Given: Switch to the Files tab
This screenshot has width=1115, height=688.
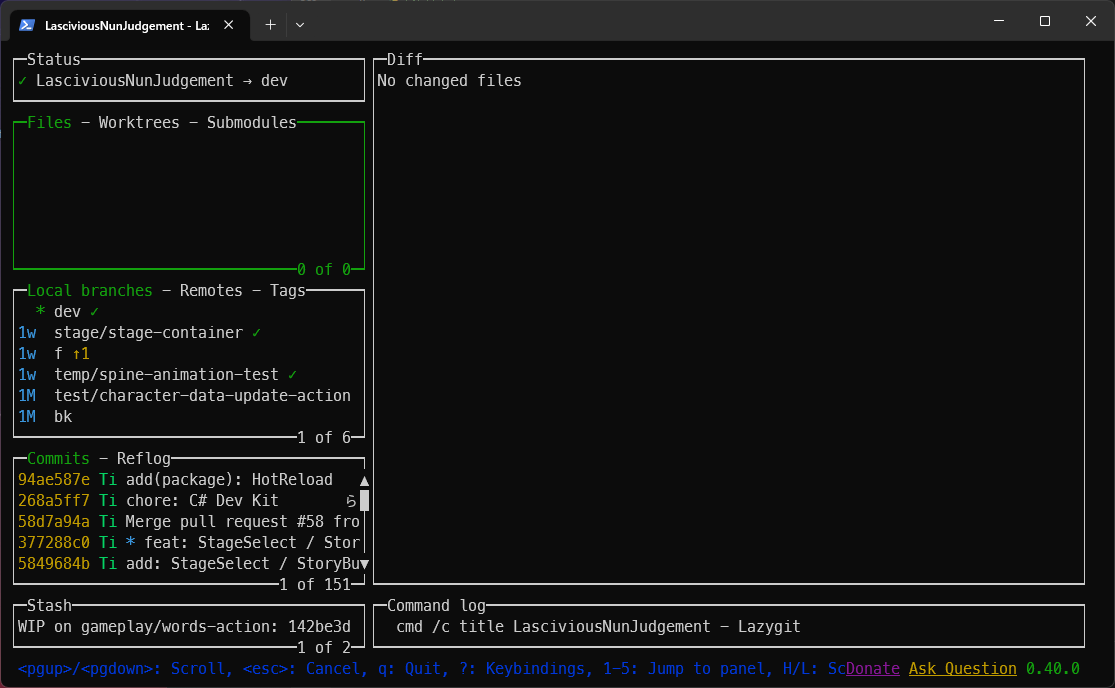Looking at the screenshot, I should (x=49, y=122).
